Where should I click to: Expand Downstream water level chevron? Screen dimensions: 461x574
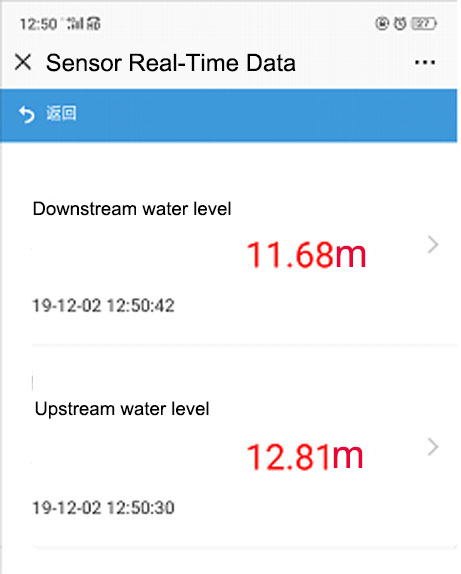[433, 245]
